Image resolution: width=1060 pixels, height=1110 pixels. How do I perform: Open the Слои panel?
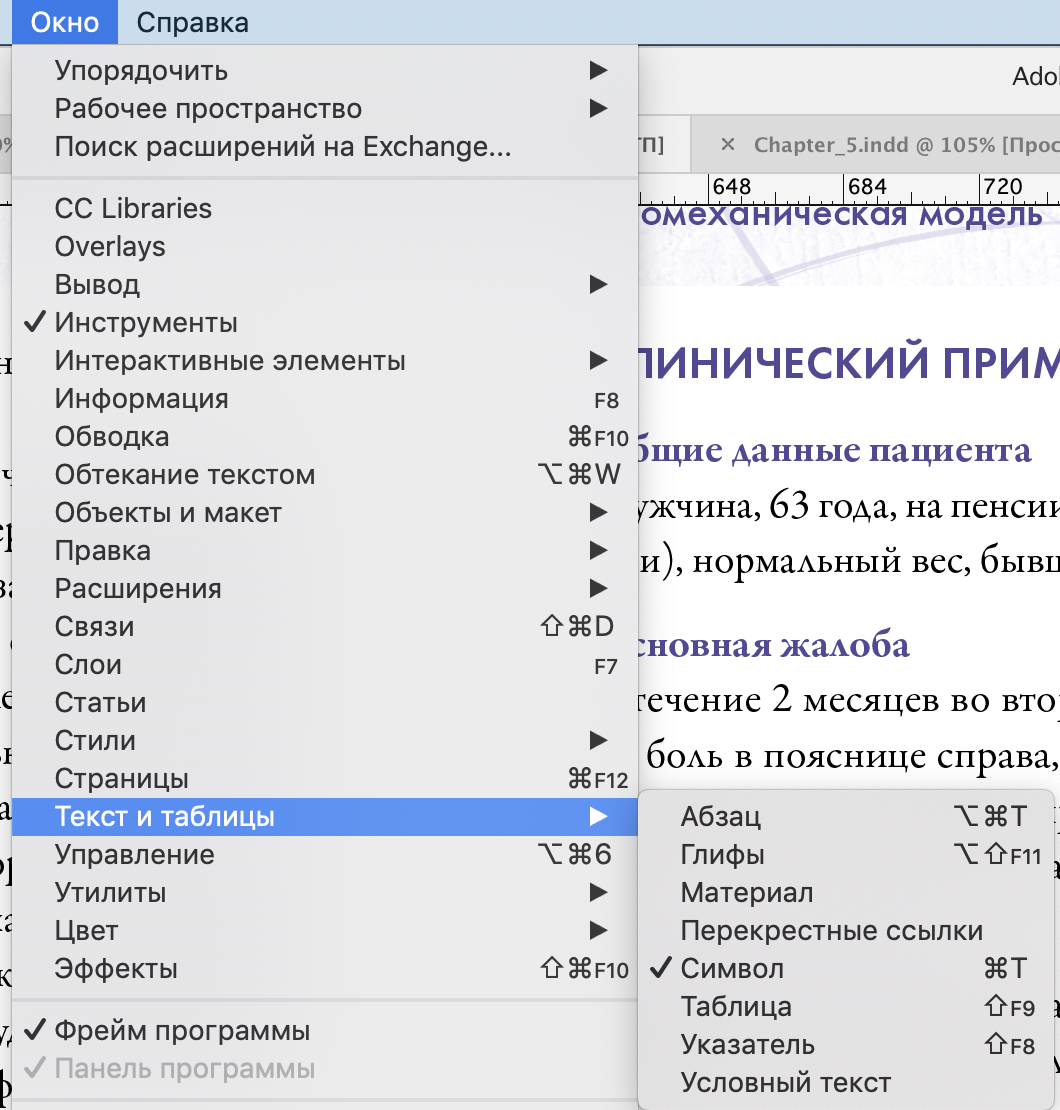(325, 665)
